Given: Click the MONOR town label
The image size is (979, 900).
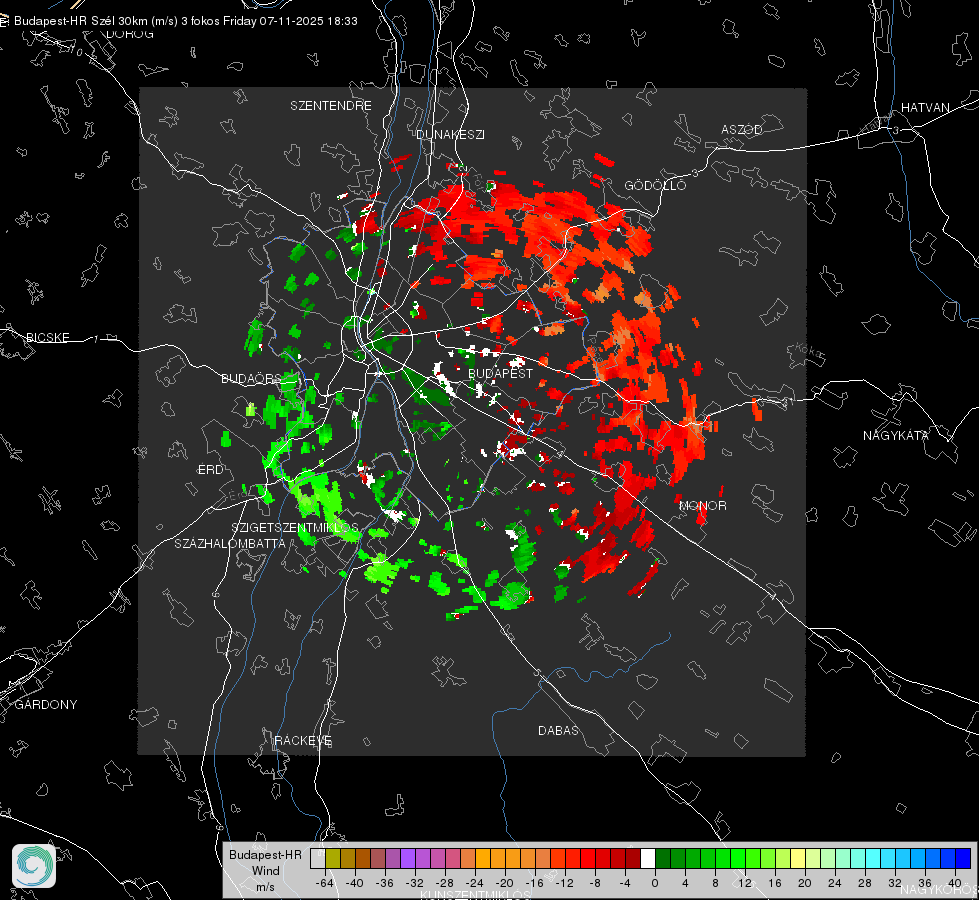Looking at the screenshot, I should 703,506.
